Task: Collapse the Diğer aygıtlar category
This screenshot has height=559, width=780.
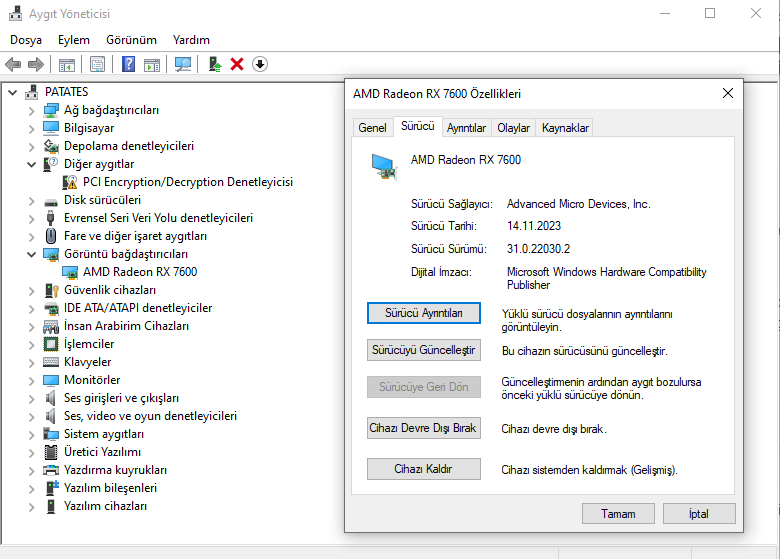Action: [x=32, y=165]
